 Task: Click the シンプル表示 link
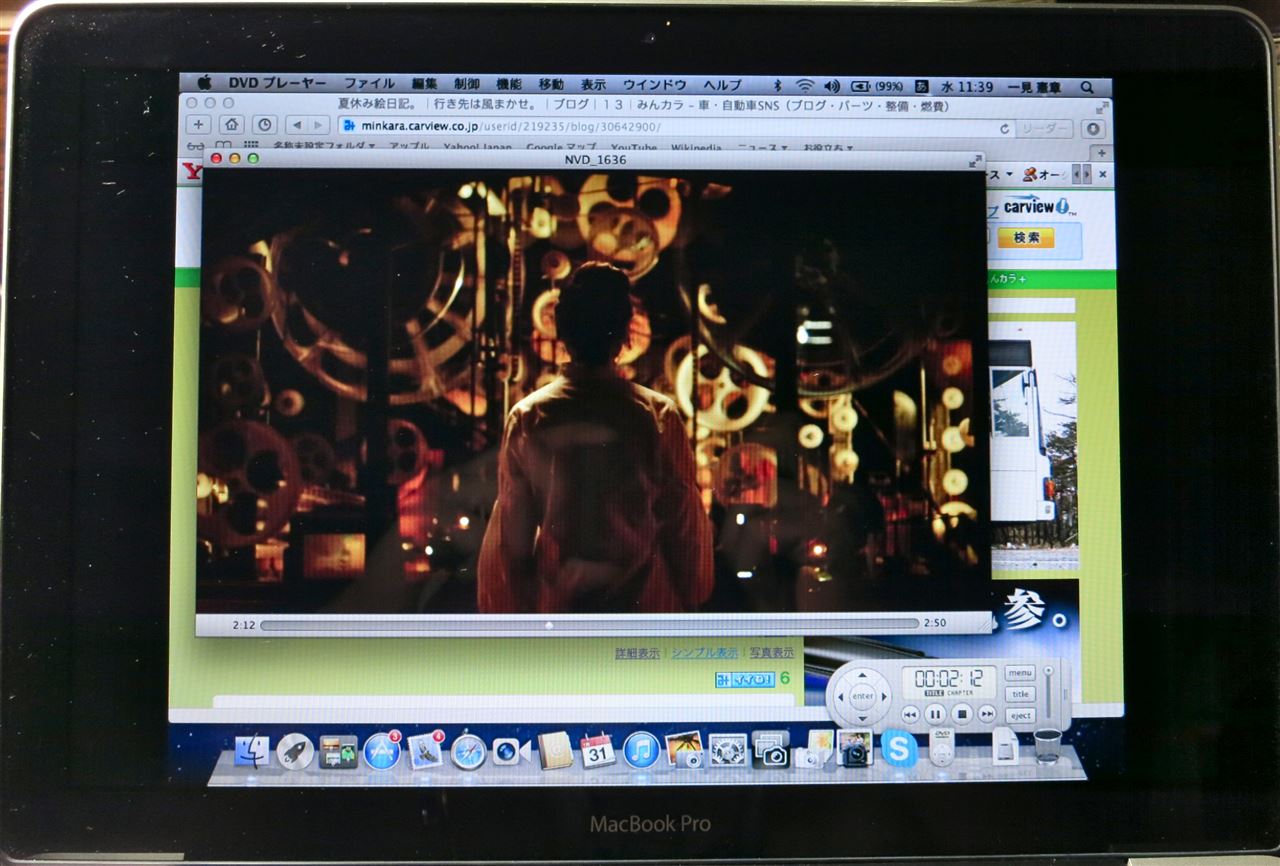(705, 653)
